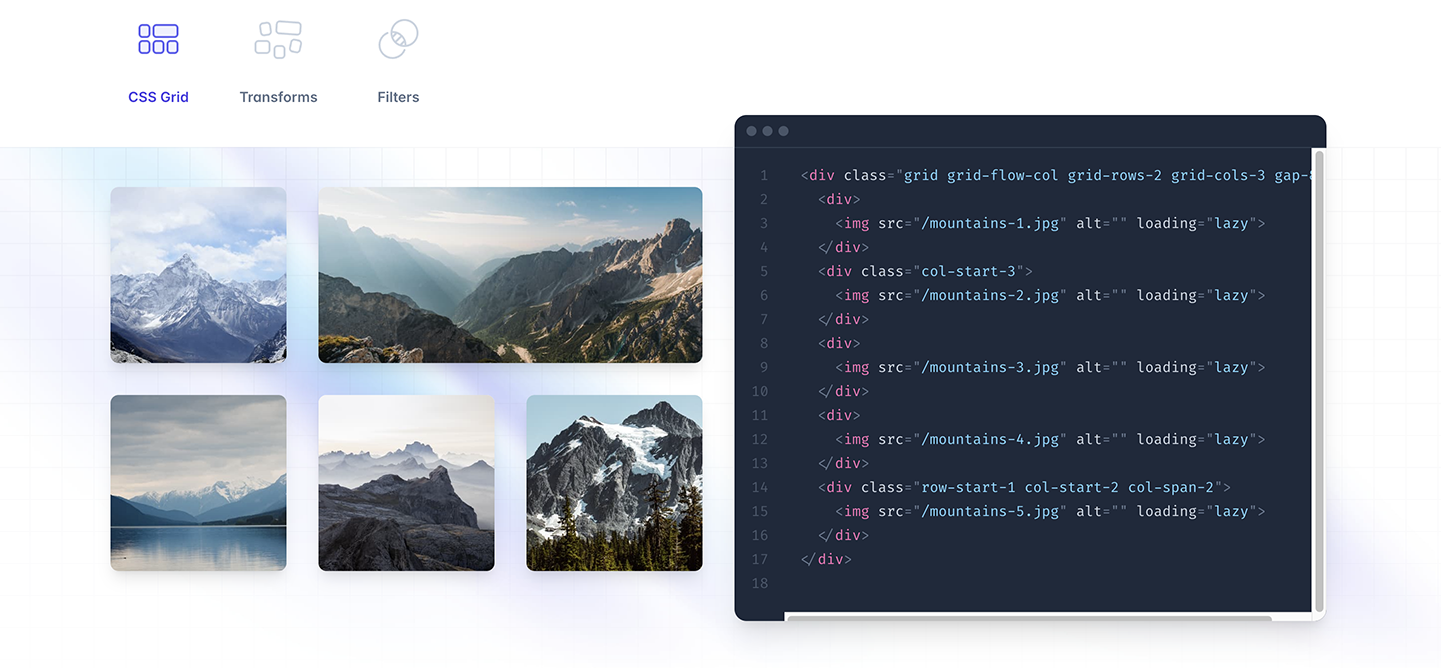Open the Filters tab label
Screen dimensions: 1441x668
pyautogui.click(x=398, y=97)
